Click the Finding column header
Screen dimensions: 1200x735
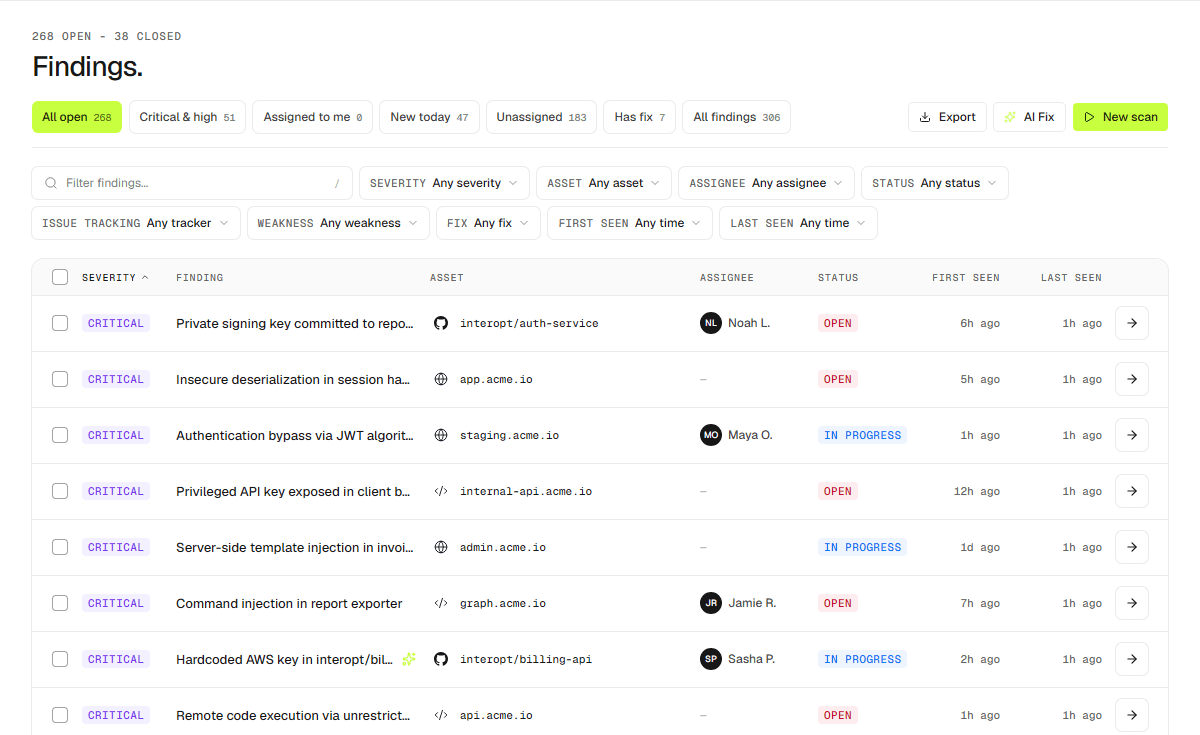200,277
